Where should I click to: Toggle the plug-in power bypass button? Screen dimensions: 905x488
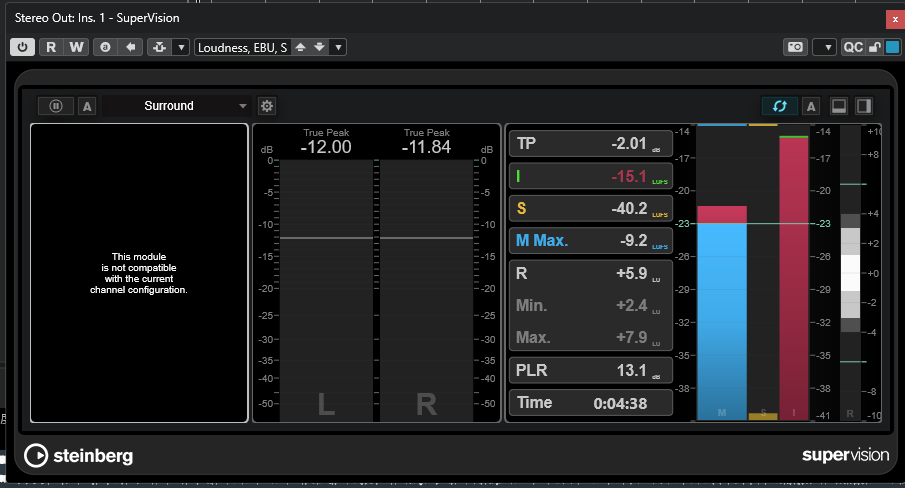tap(23, 47)
